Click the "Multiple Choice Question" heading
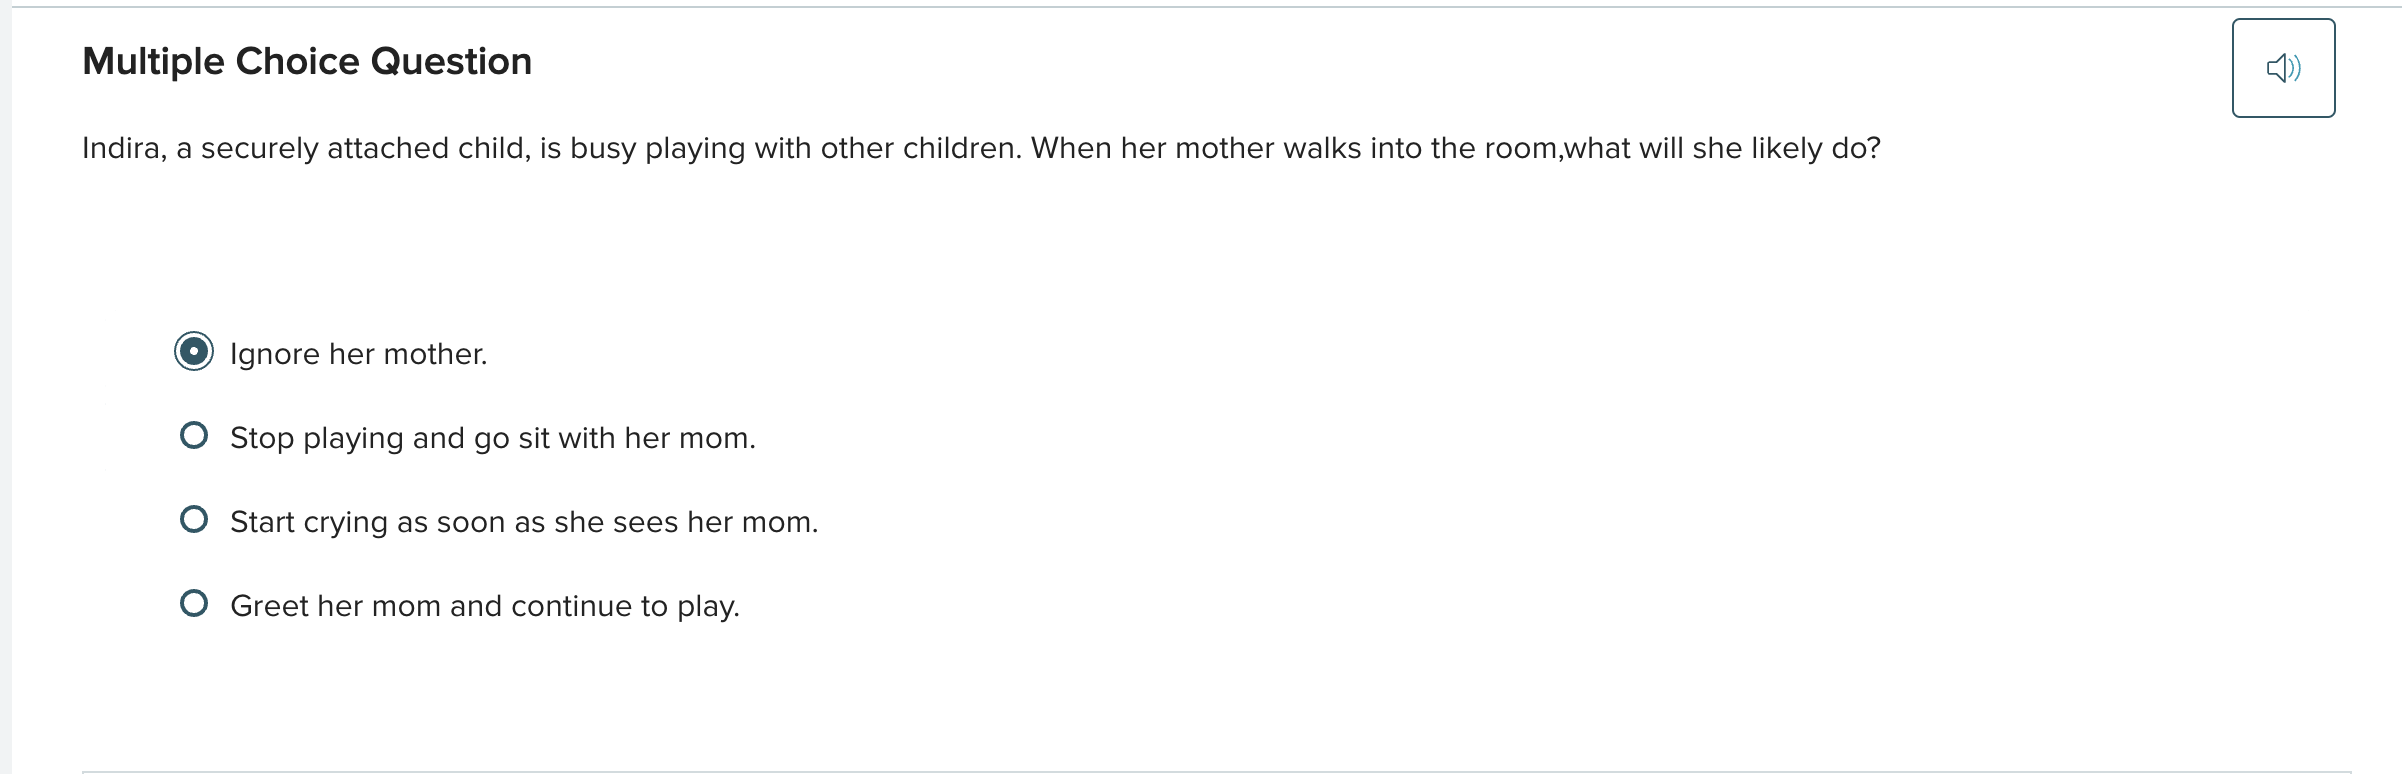This screenshot has width=2402, height=774. [x=306, y=61]
